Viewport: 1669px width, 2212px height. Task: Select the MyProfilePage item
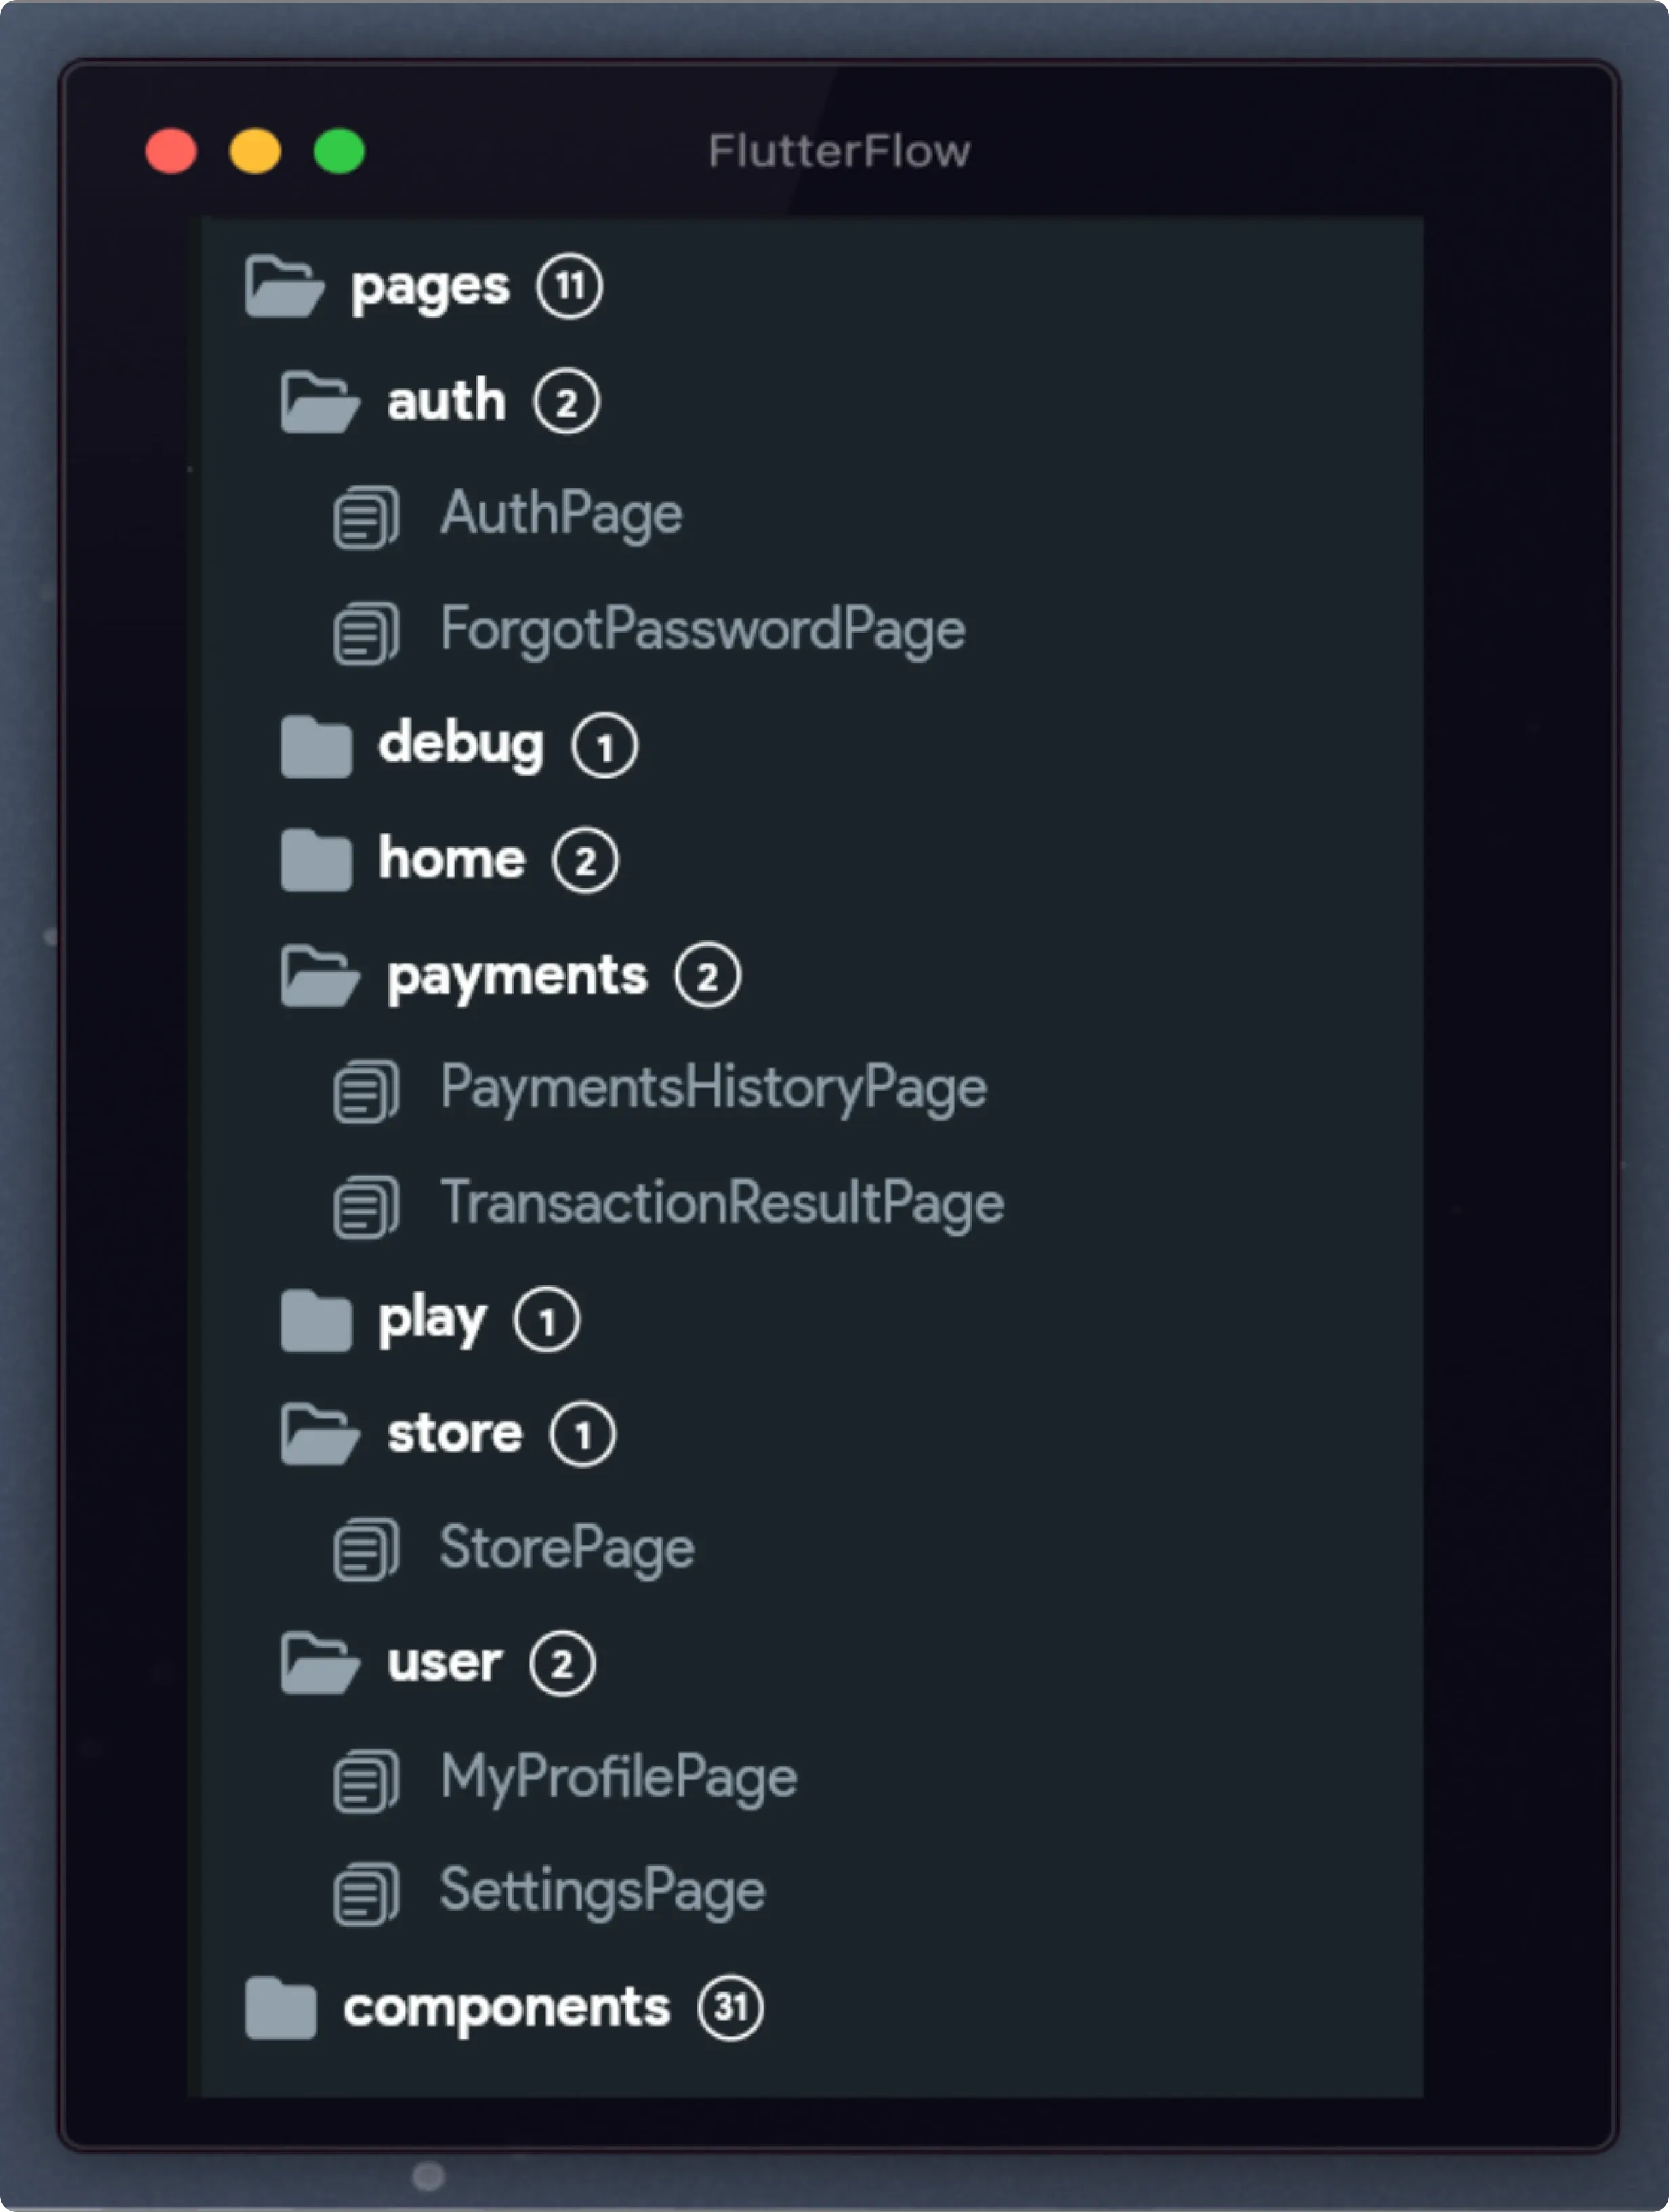[619, 1779]
